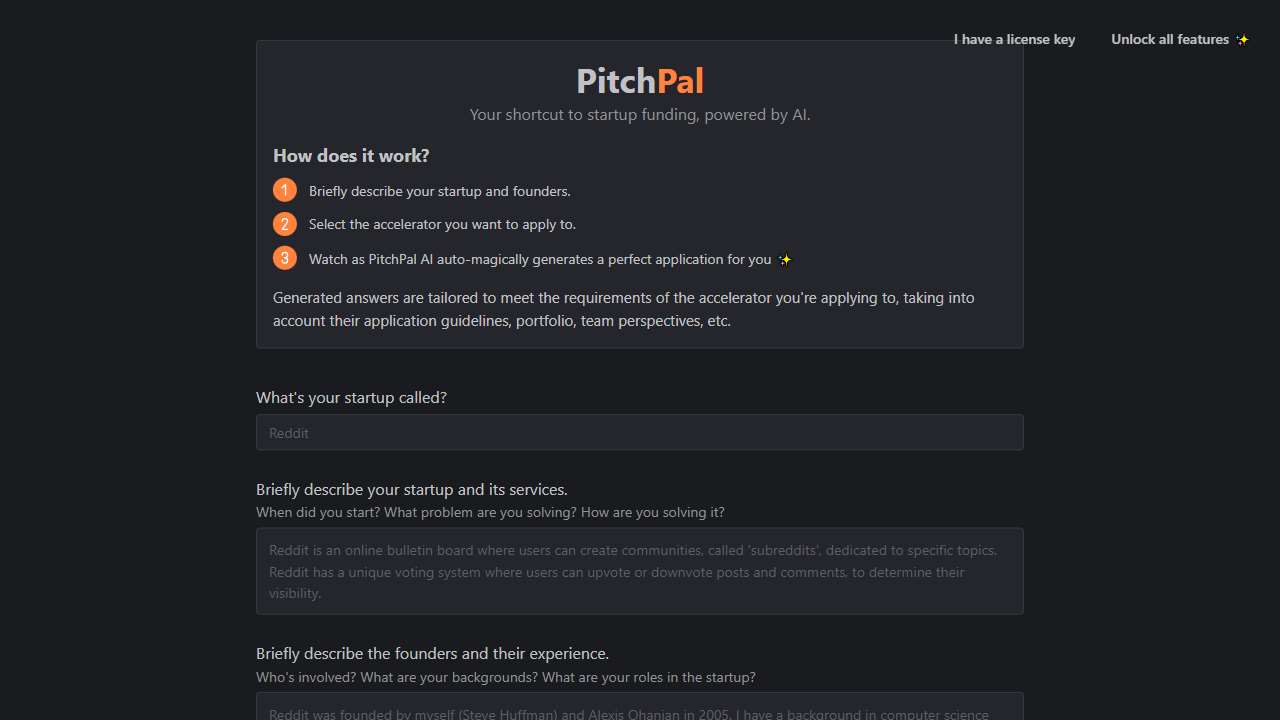
Task: Click the What's your startup called label
Action: (351, 397)
